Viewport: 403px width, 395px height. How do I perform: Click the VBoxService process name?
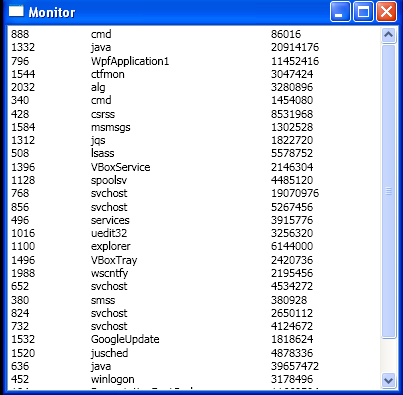tap(121, 167)
